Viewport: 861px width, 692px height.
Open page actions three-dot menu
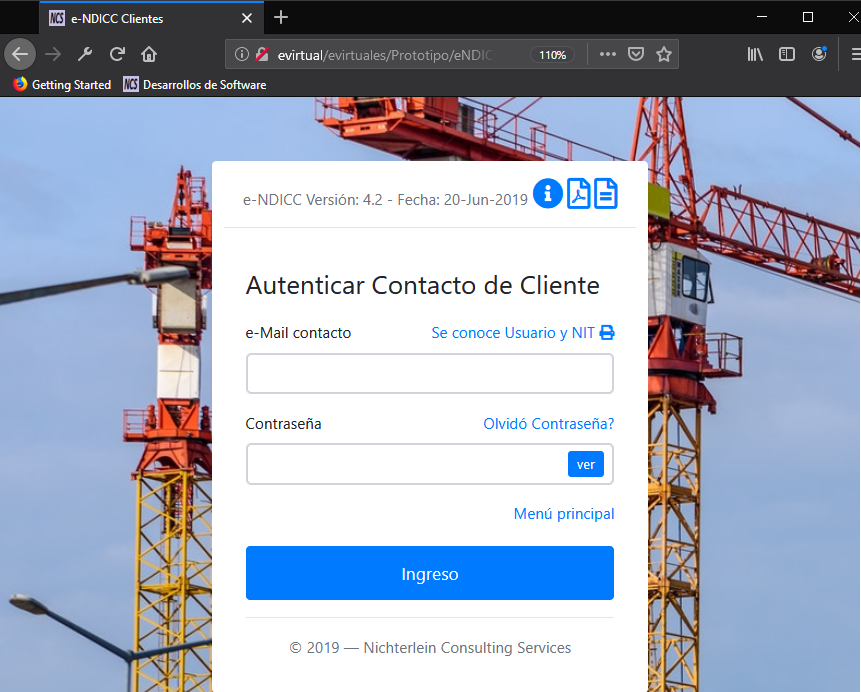coord(607,54)
